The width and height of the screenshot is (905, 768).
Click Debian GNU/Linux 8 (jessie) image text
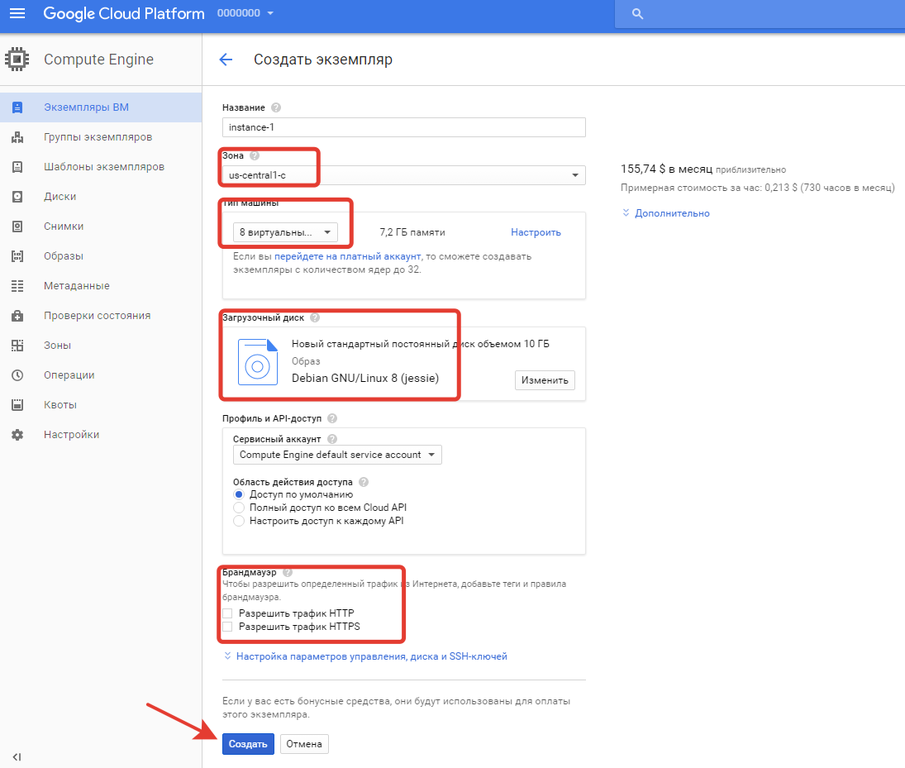tap(365, 378)
